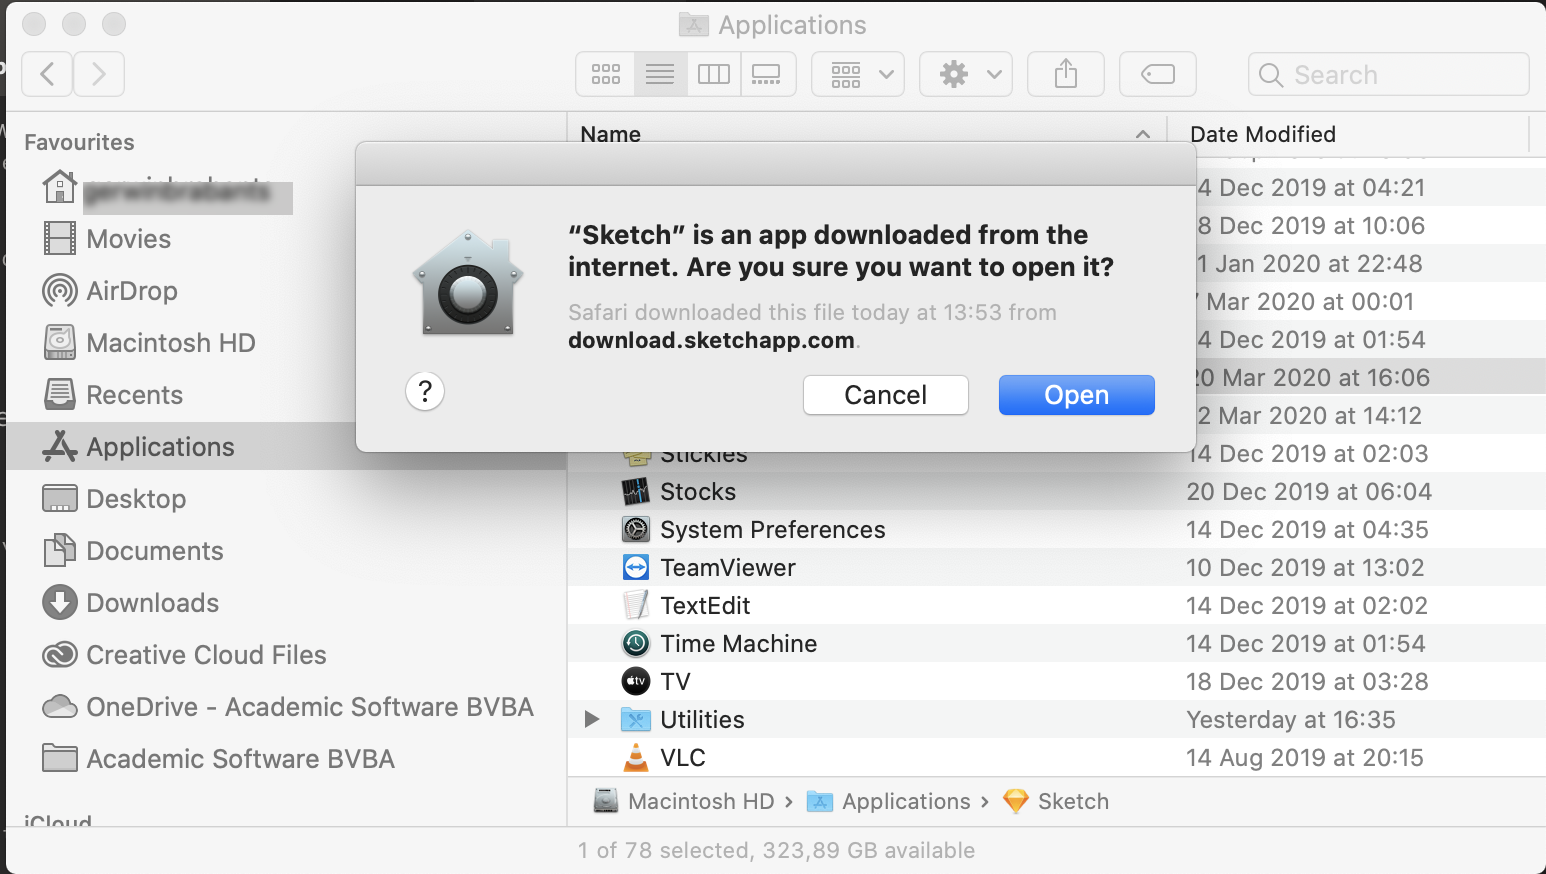Switch to list view
1546x874 pixels.
(x=660, y=74)
